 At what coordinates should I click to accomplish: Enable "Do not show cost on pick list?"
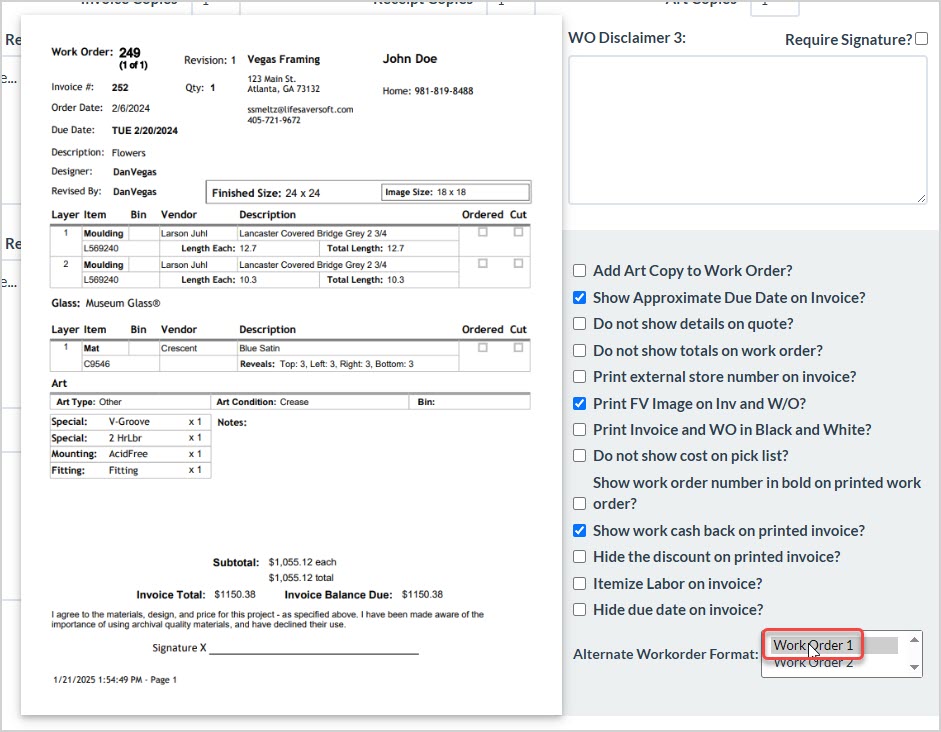579,456
